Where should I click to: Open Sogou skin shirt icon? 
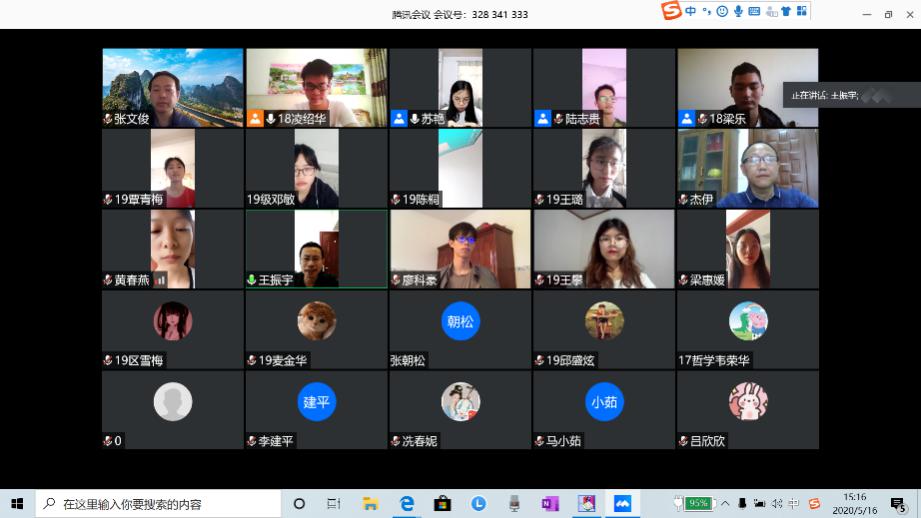(x=785, y=11)
